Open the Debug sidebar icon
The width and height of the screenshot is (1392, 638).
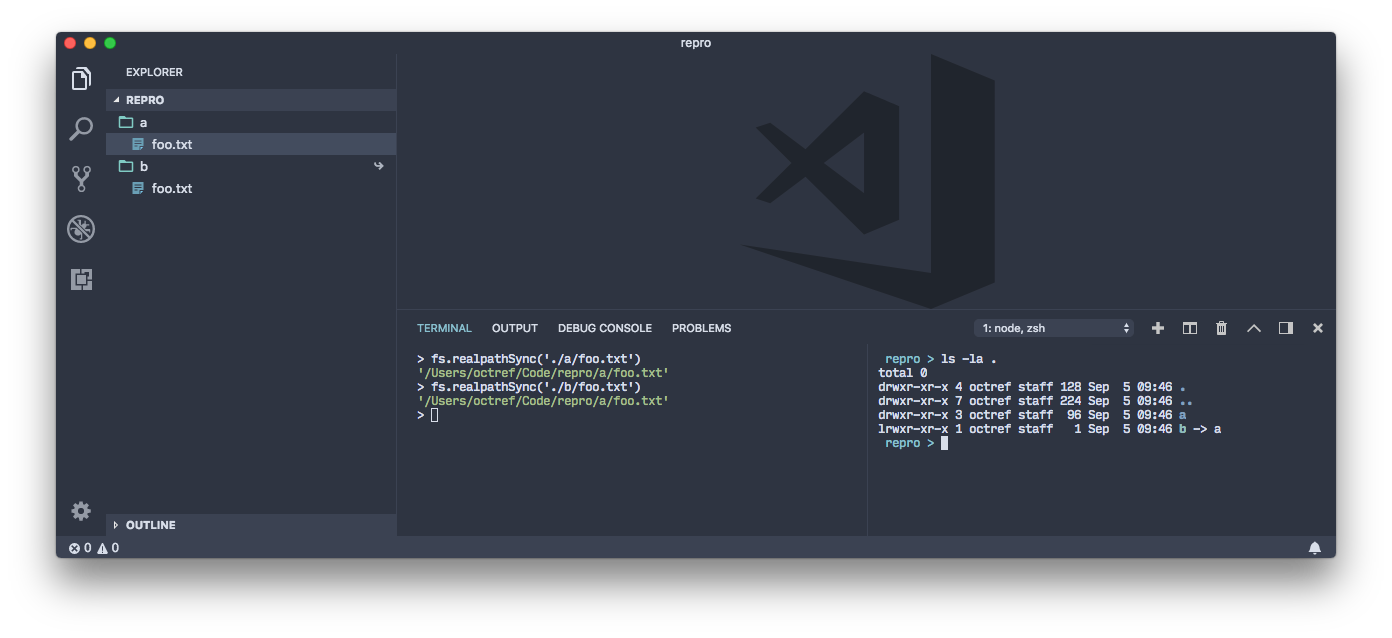click(x=81, y=229)
